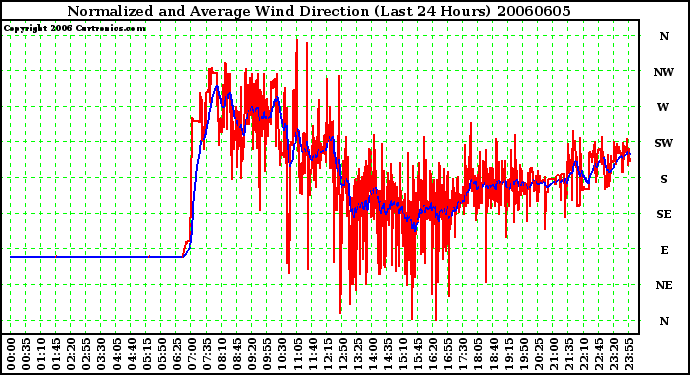The width and height of the screenshot is (690, 375).
Task: Click the SE direction label
Action: [664, 214]
